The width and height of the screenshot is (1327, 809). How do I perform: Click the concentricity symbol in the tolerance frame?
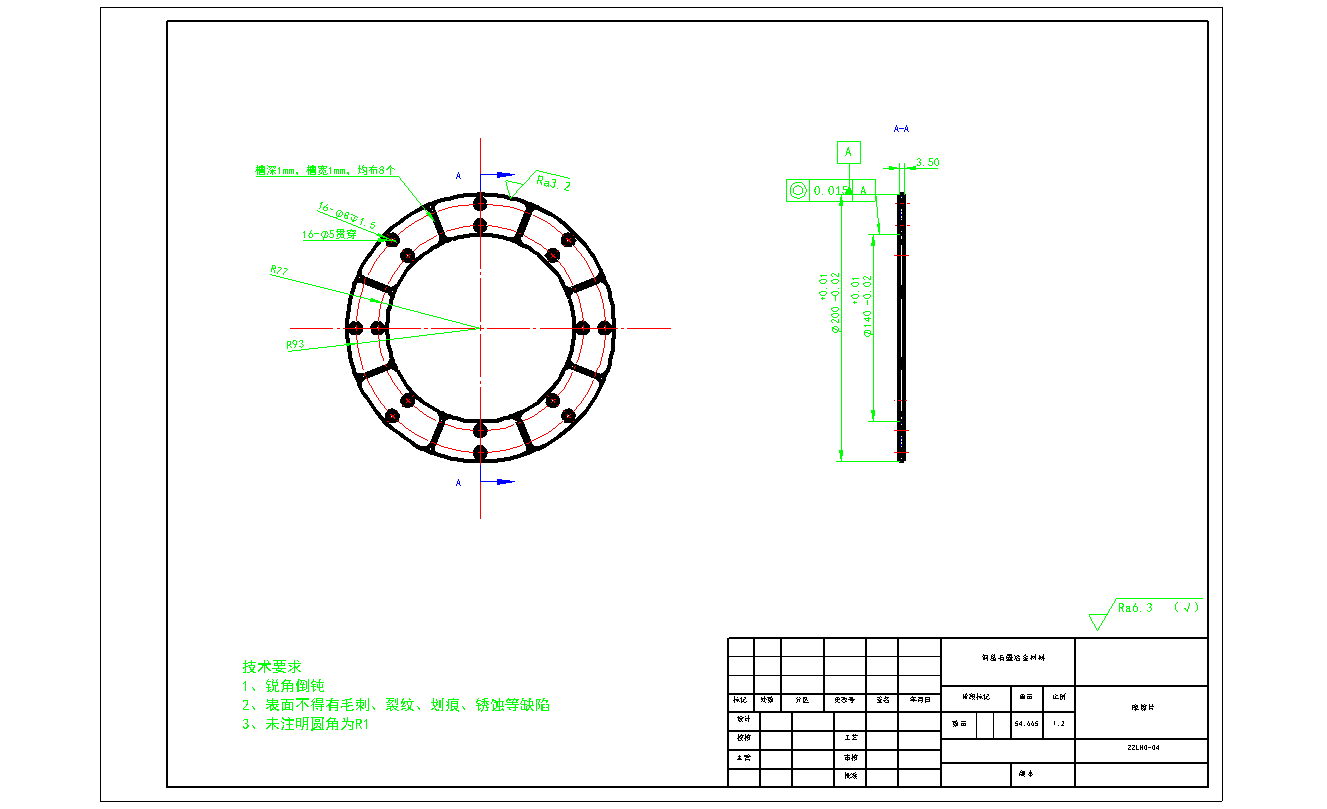click(x=797, y=191)
